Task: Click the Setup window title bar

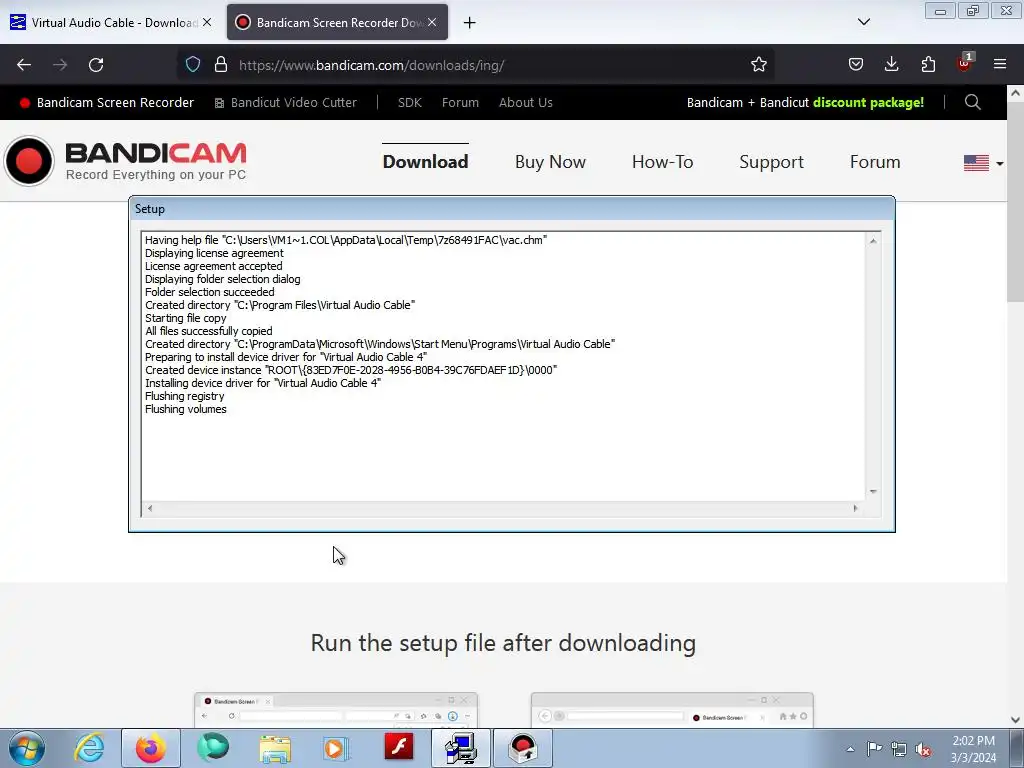Action: click(512, 209)
